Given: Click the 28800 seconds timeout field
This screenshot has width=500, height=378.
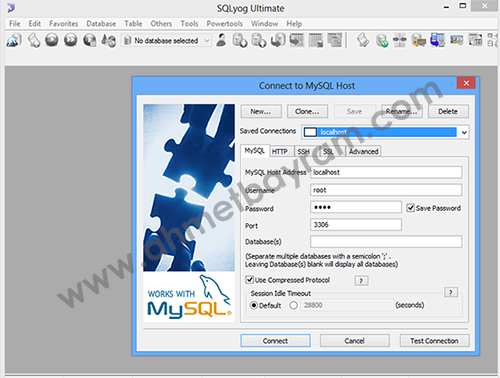Looking at the screenshot, I should (x=347, y=305).
